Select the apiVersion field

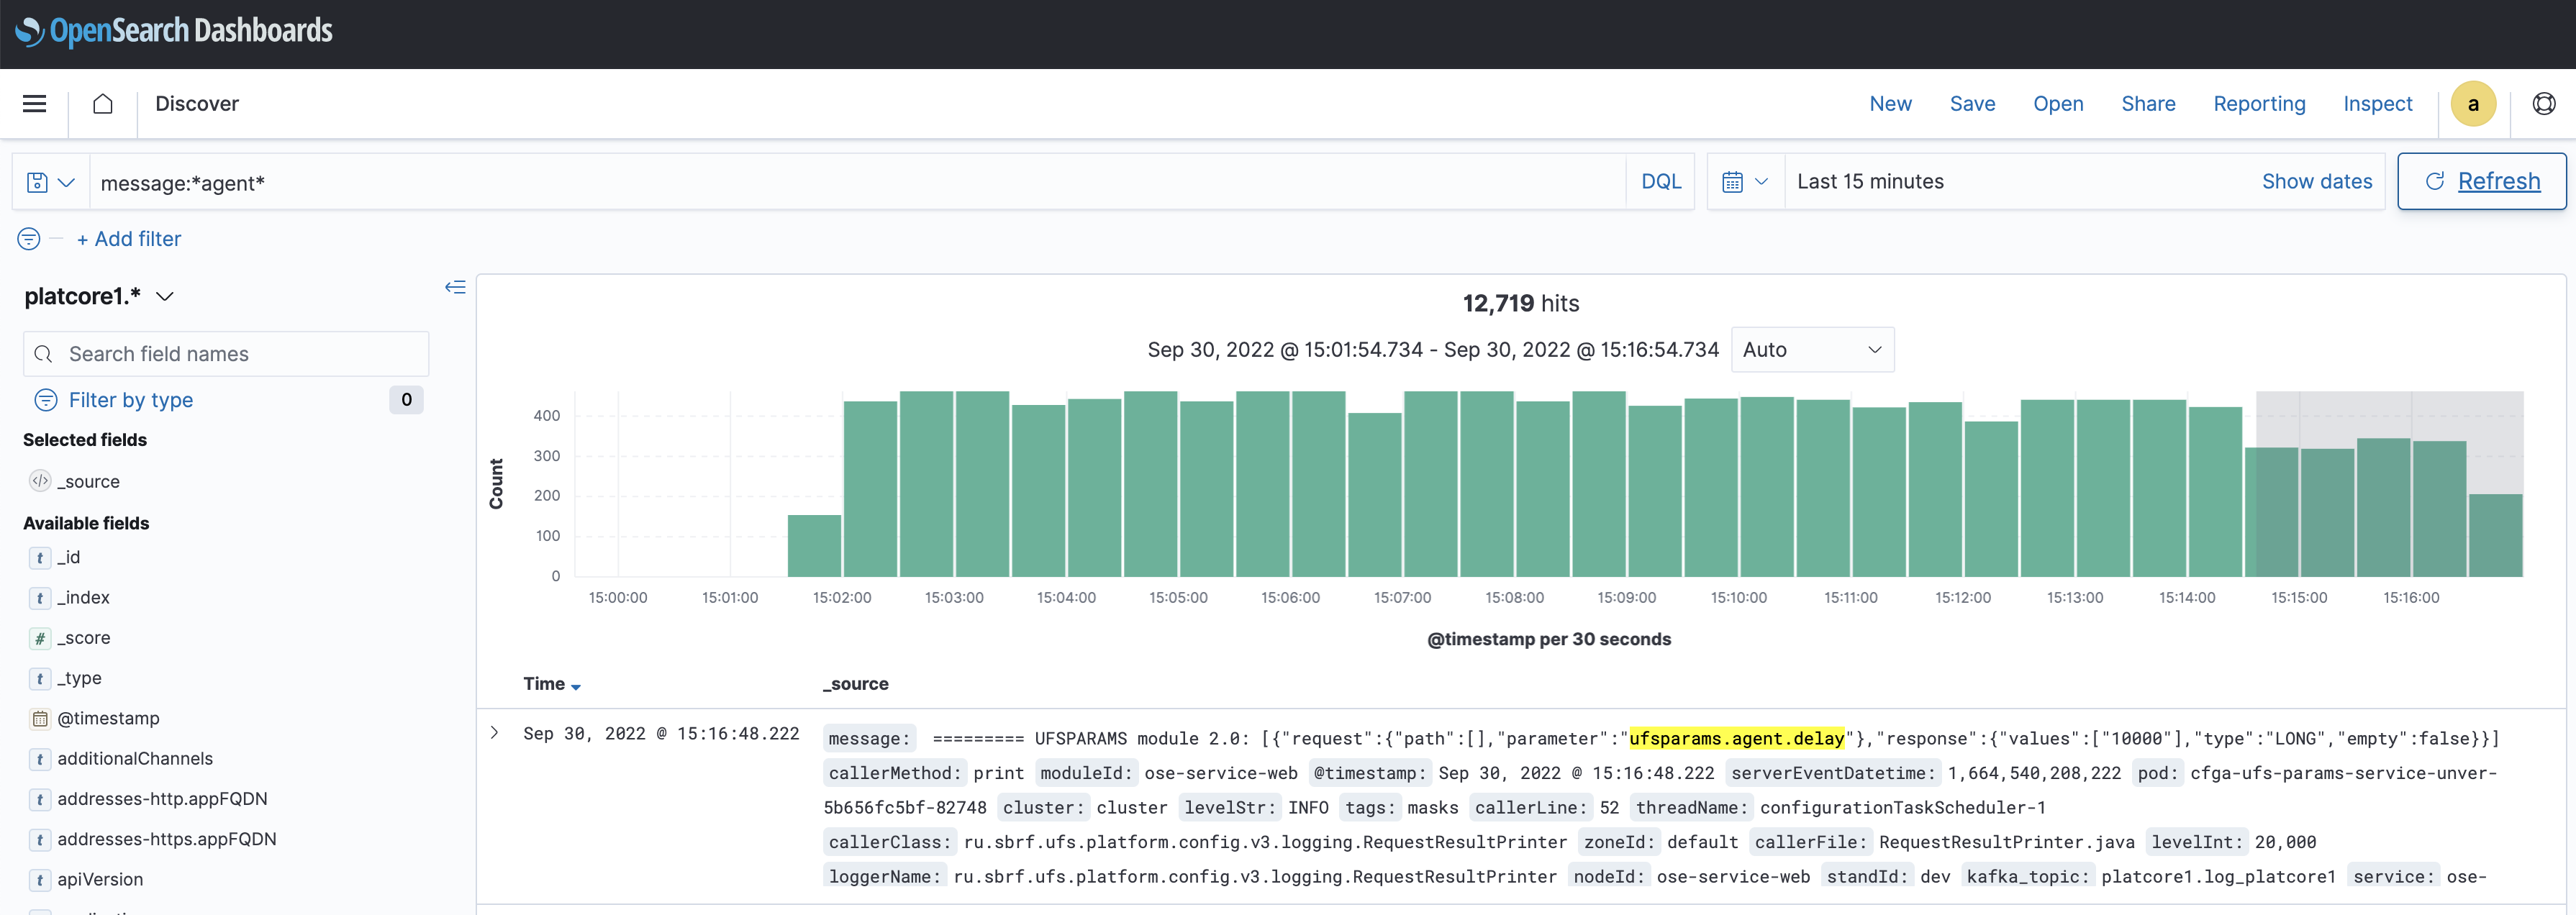point(100,880)
